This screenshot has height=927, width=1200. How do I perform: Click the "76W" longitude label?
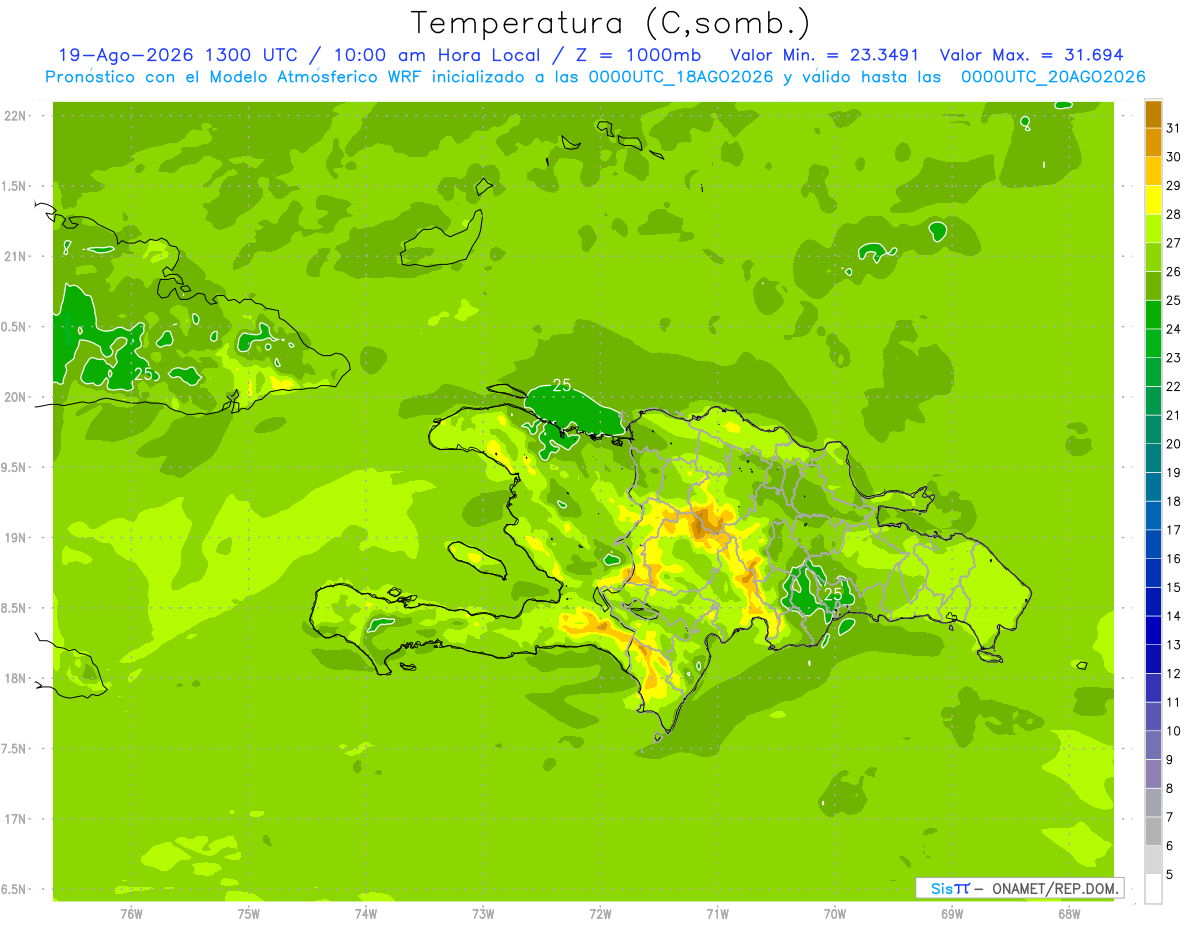pos(131,914)
